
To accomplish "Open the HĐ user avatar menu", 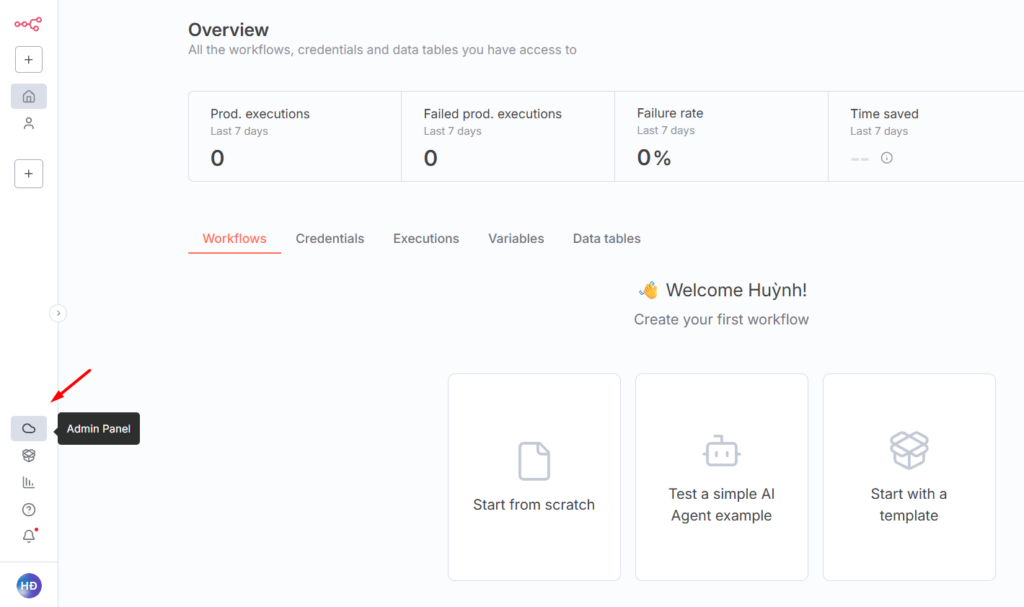I will (29, 586).
